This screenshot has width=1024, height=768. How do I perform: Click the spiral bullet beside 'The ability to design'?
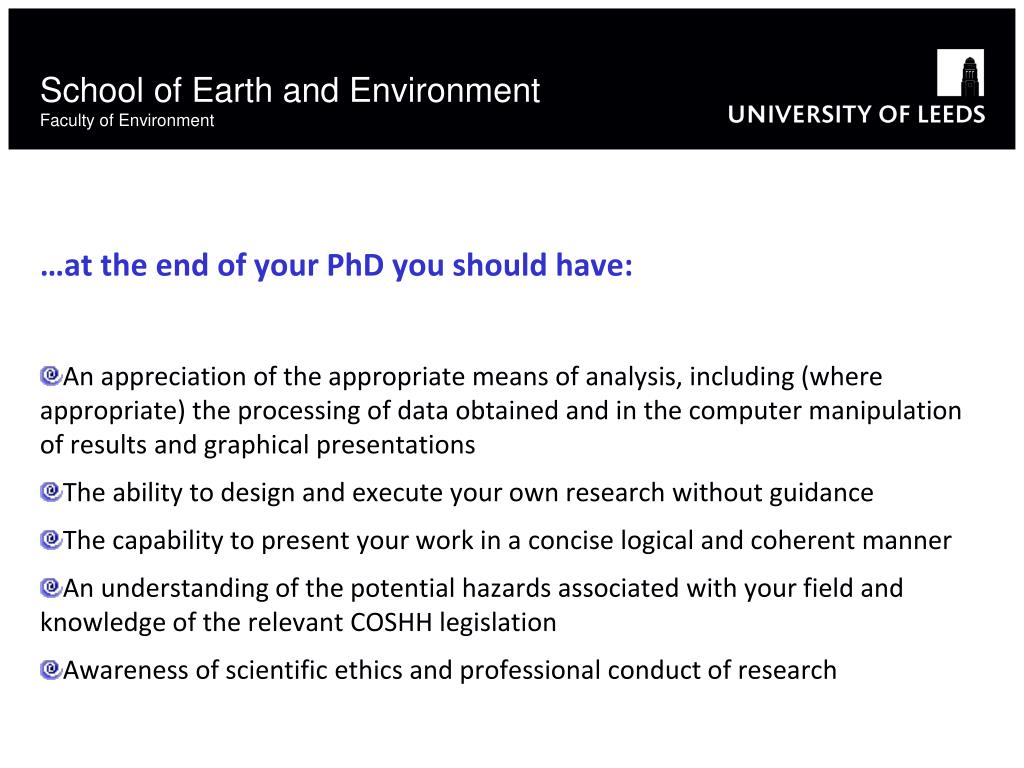[x=51, y=491]
